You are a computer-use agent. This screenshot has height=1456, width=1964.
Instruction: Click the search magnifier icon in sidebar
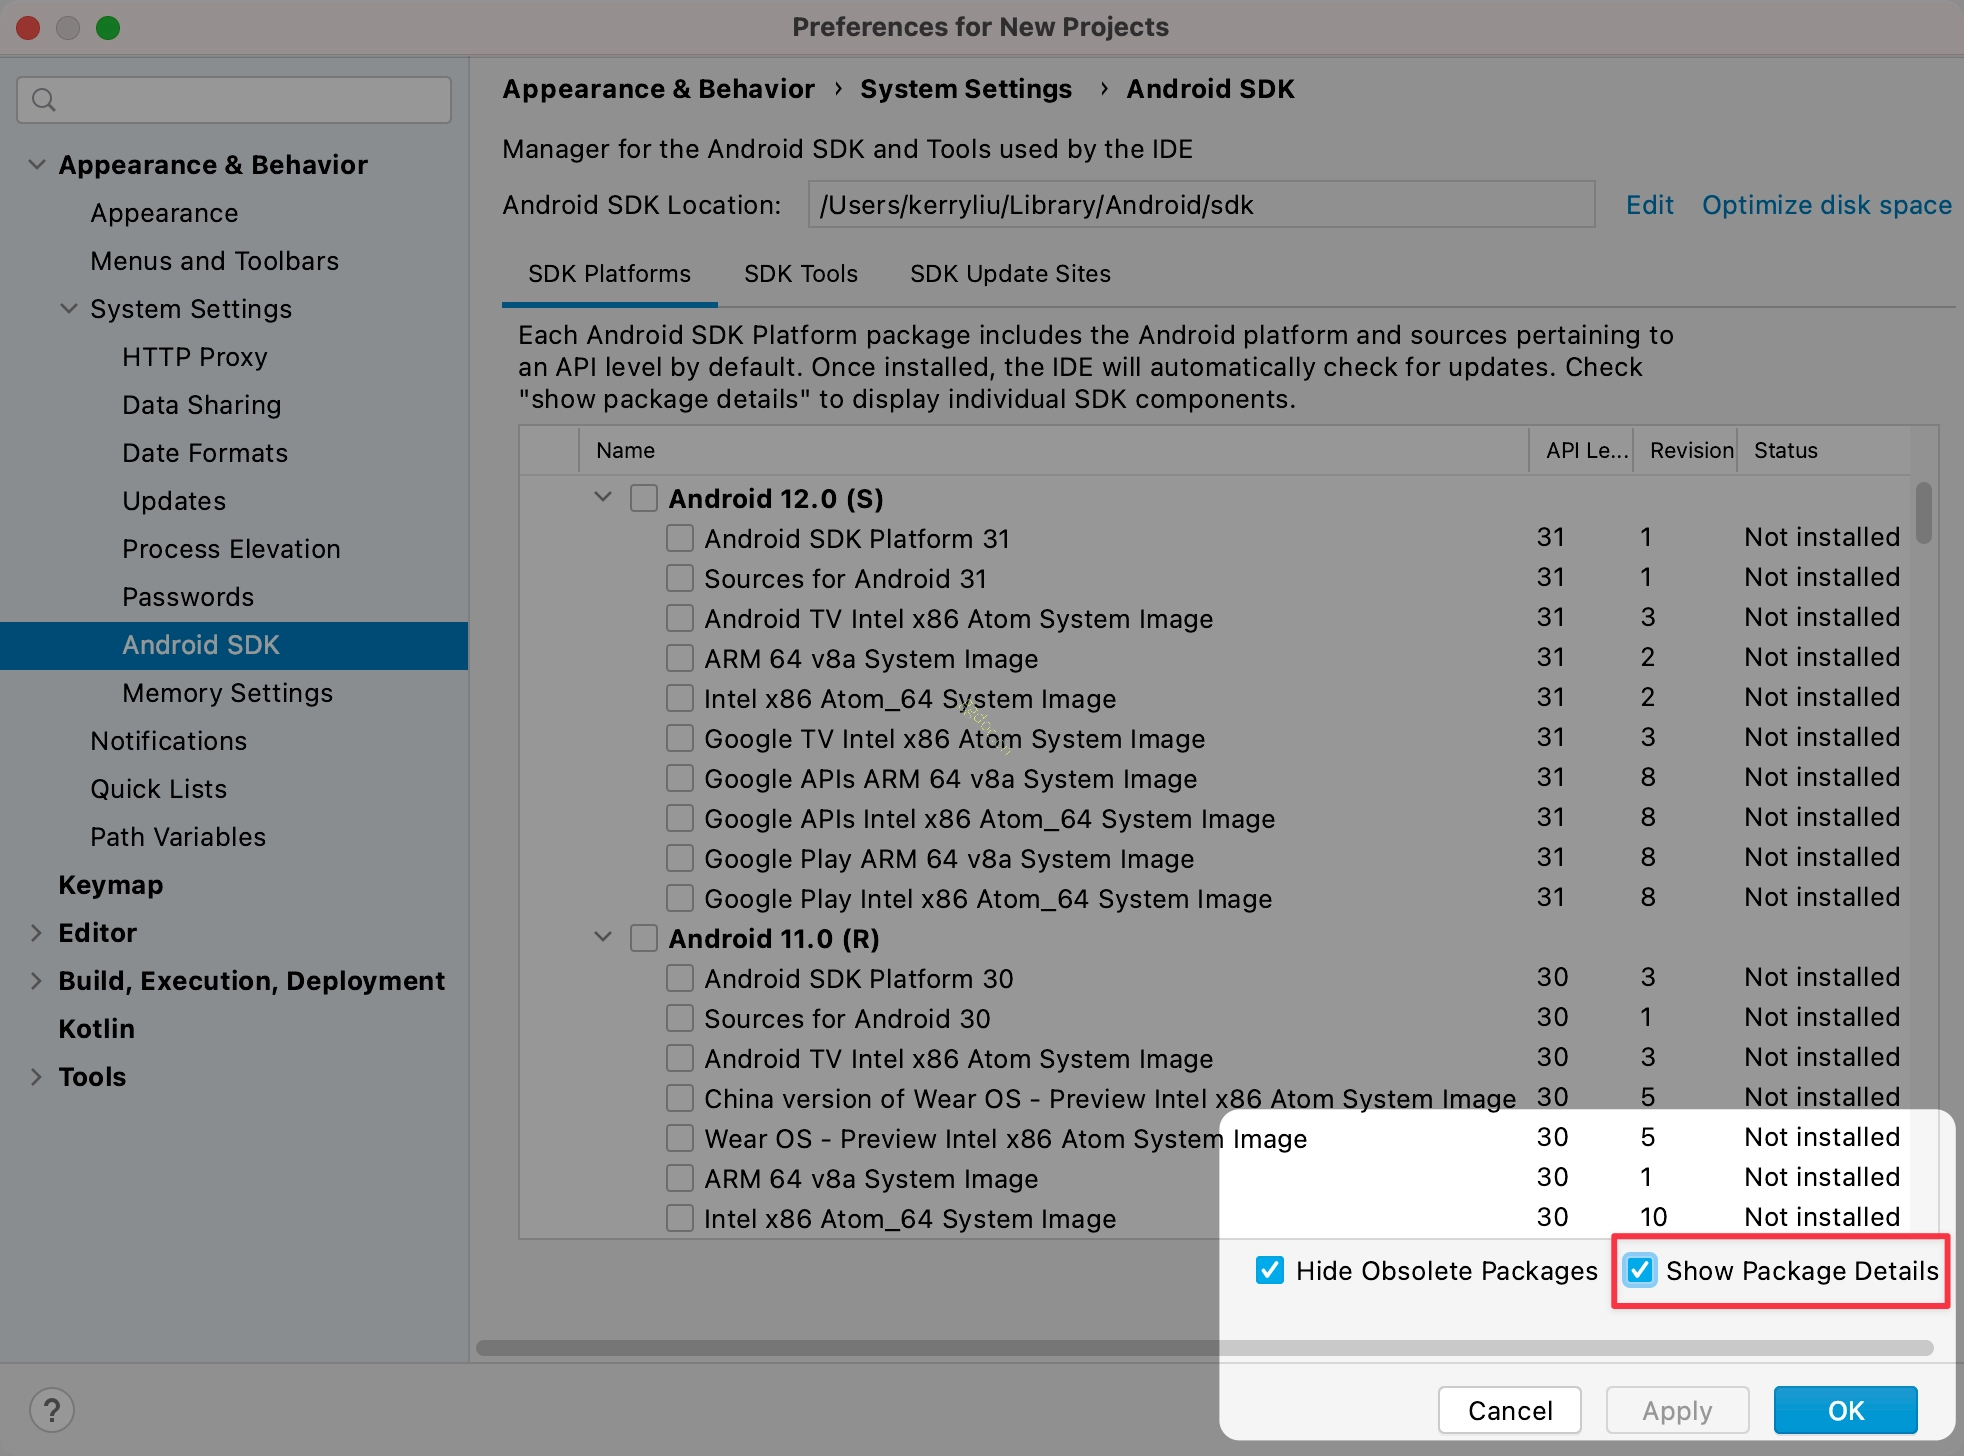tap(43, 100)
